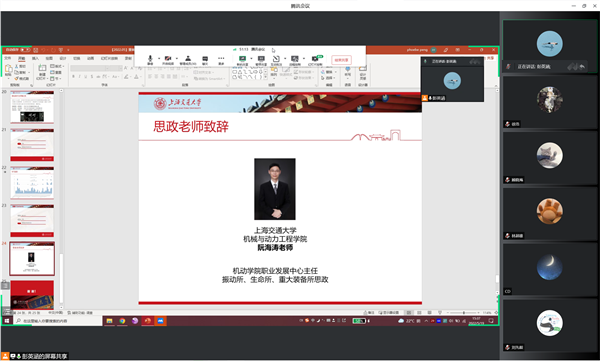
Task: Click the Format Painter in clipboard group
Action: 22,78
